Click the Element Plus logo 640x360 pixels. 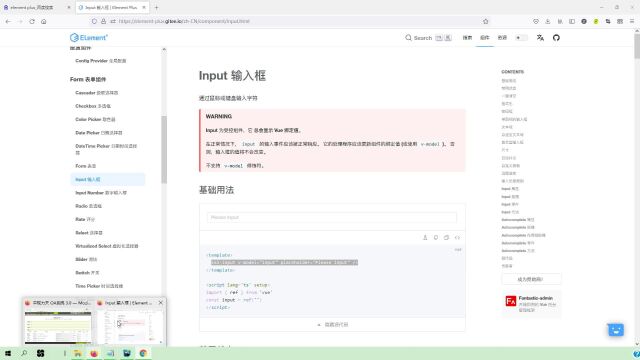(89, 38)
